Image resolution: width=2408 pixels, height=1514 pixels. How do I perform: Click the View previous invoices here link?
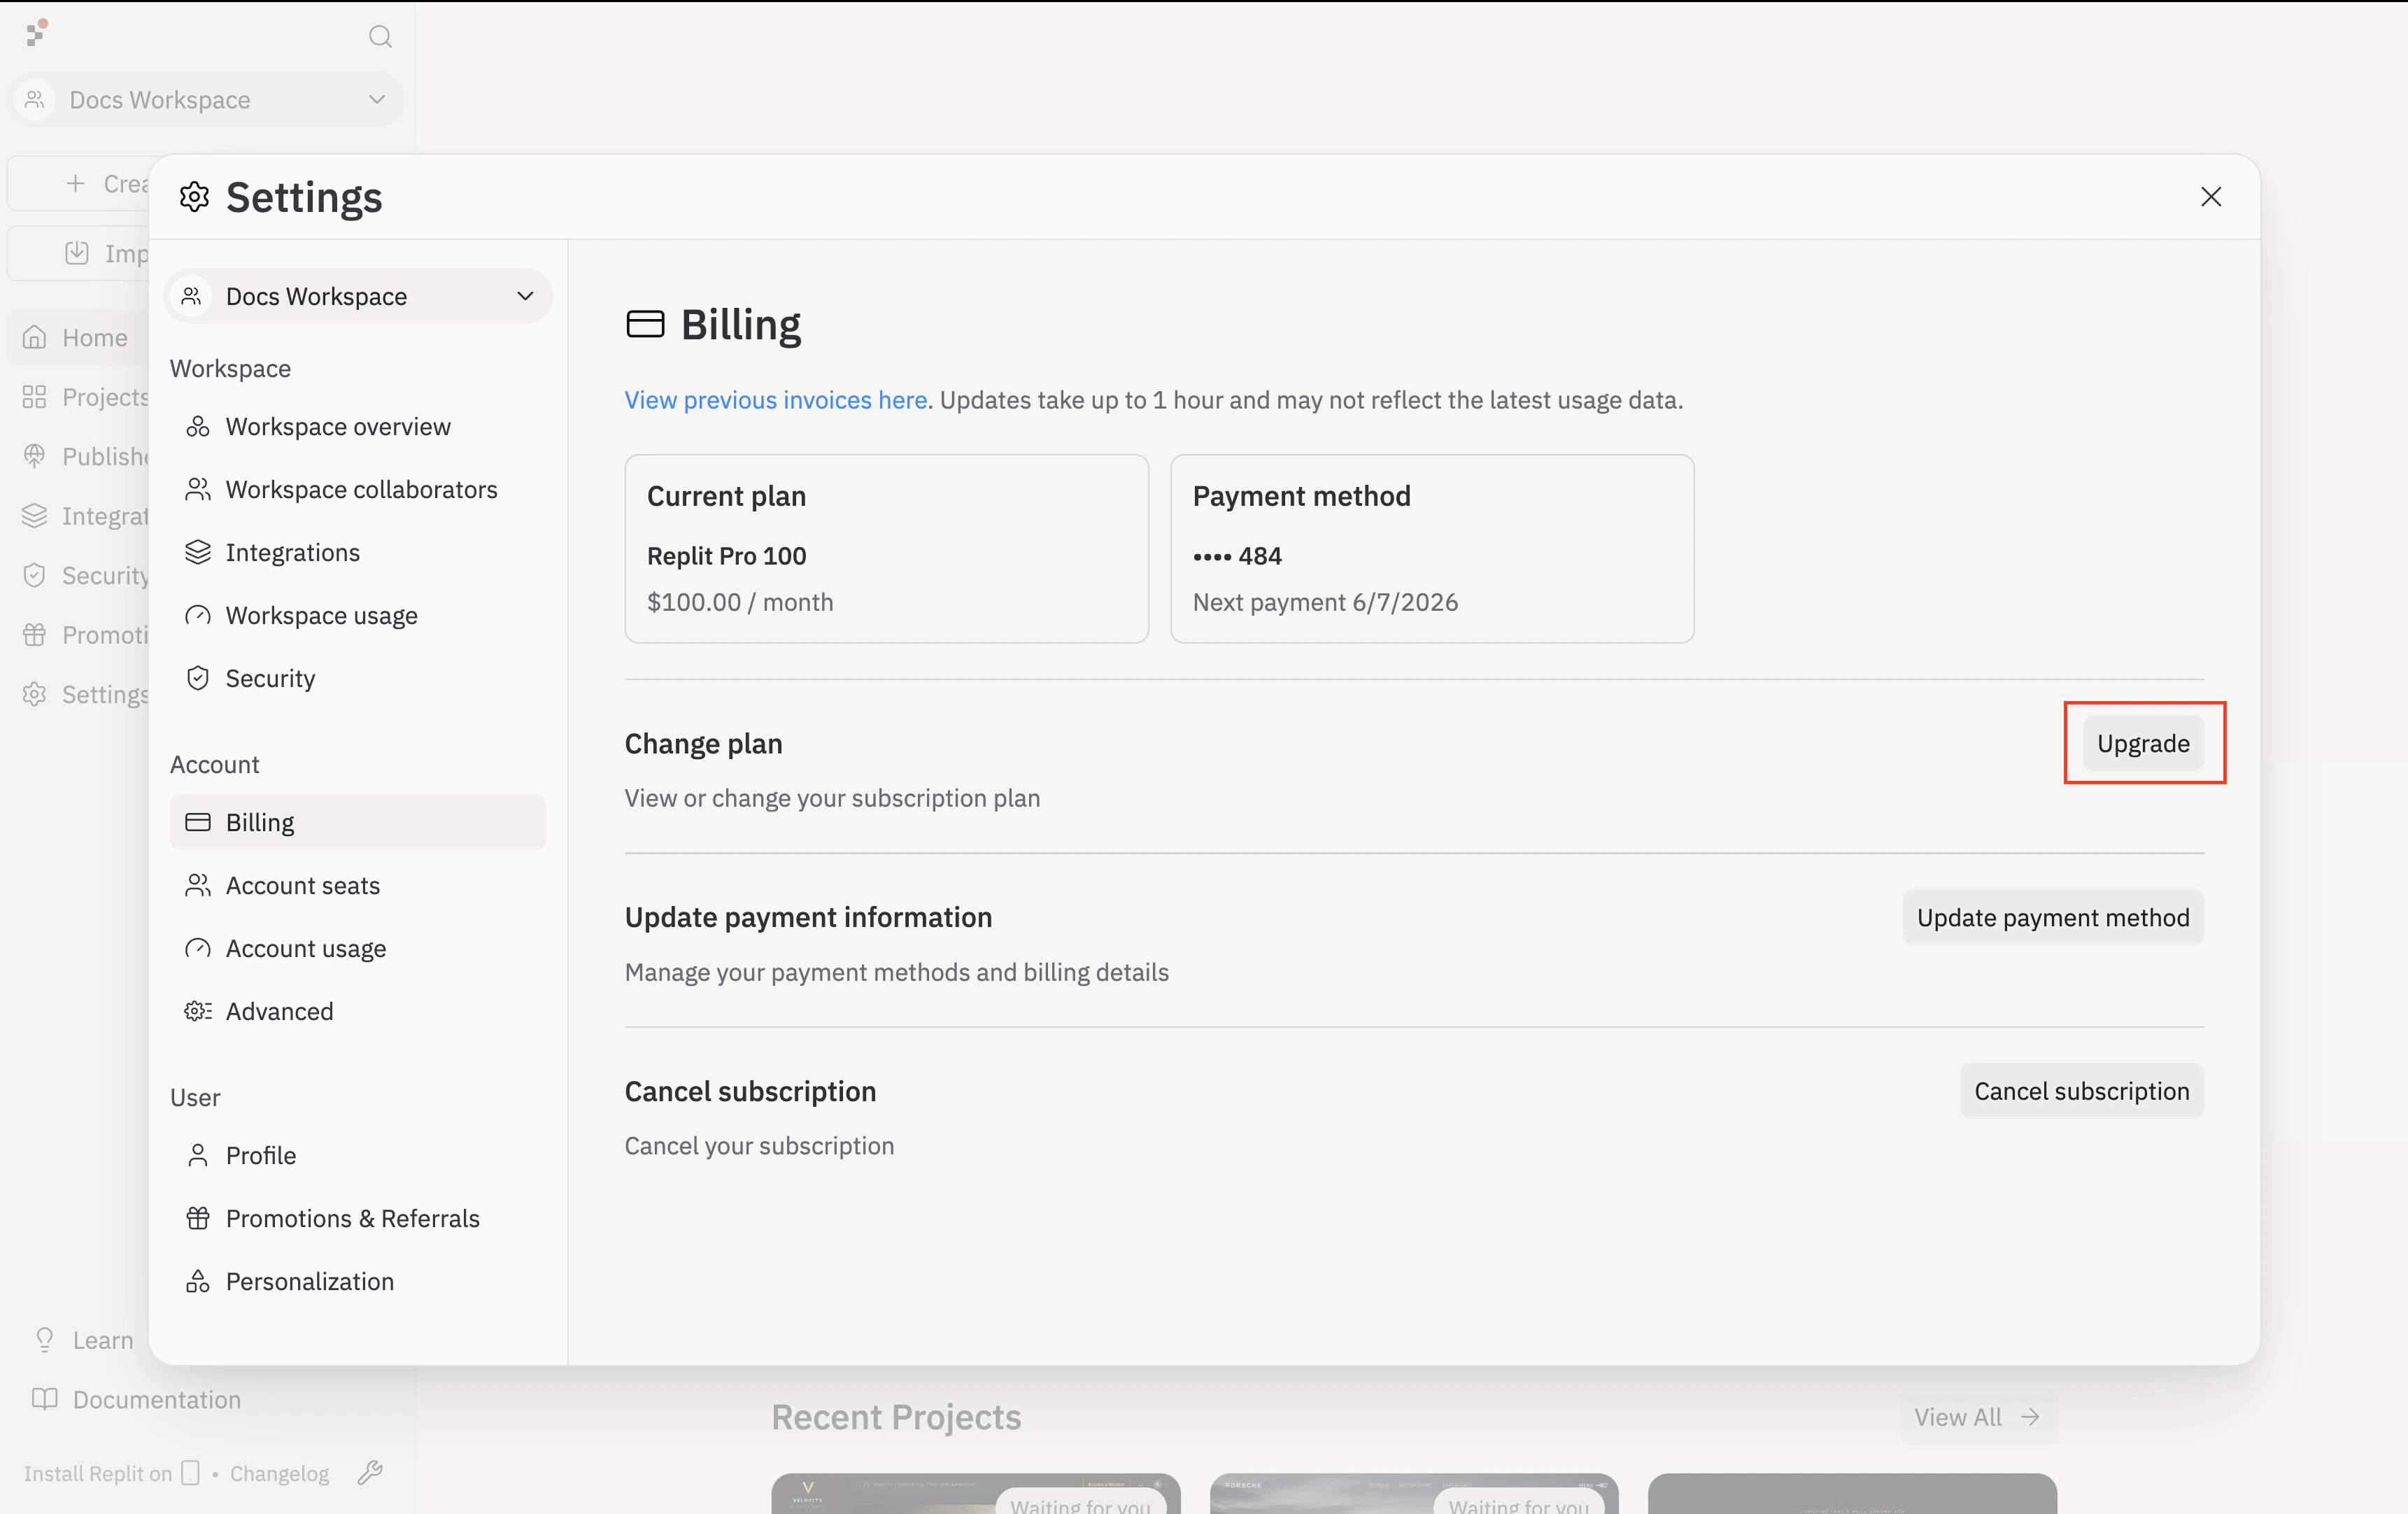(777, 400)
